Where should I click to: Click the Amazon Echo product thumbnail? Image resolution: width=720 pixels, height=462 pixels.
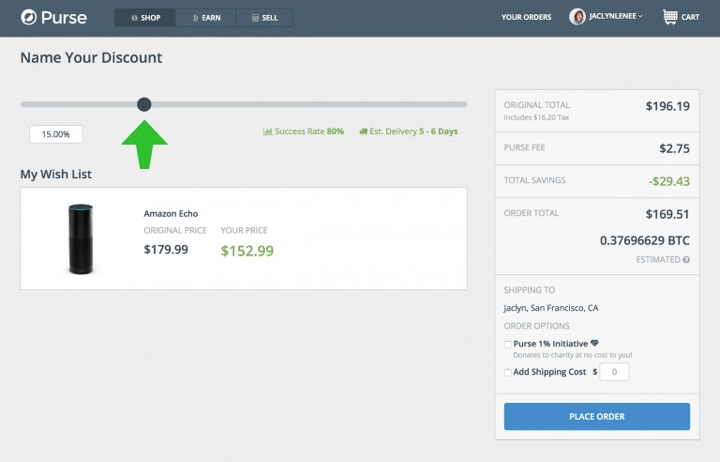[80, 238]
